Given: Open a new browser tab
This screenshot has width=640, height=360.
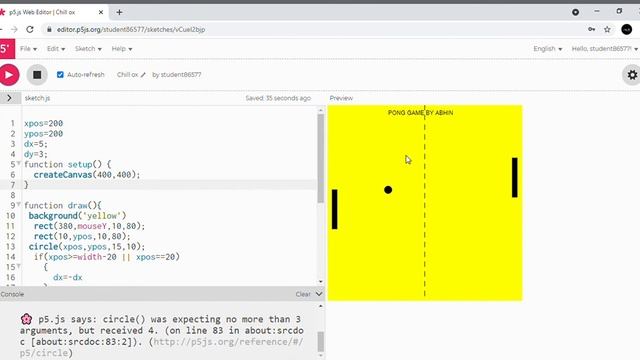Looking at the screenshot, I should tap(119, 12).
